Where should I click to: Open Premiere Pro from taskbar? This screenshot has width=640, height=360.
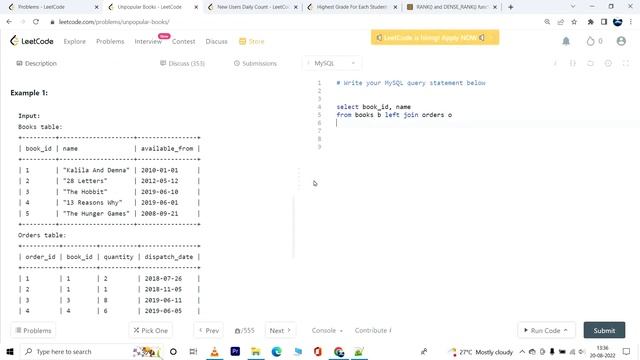[235, 351]
